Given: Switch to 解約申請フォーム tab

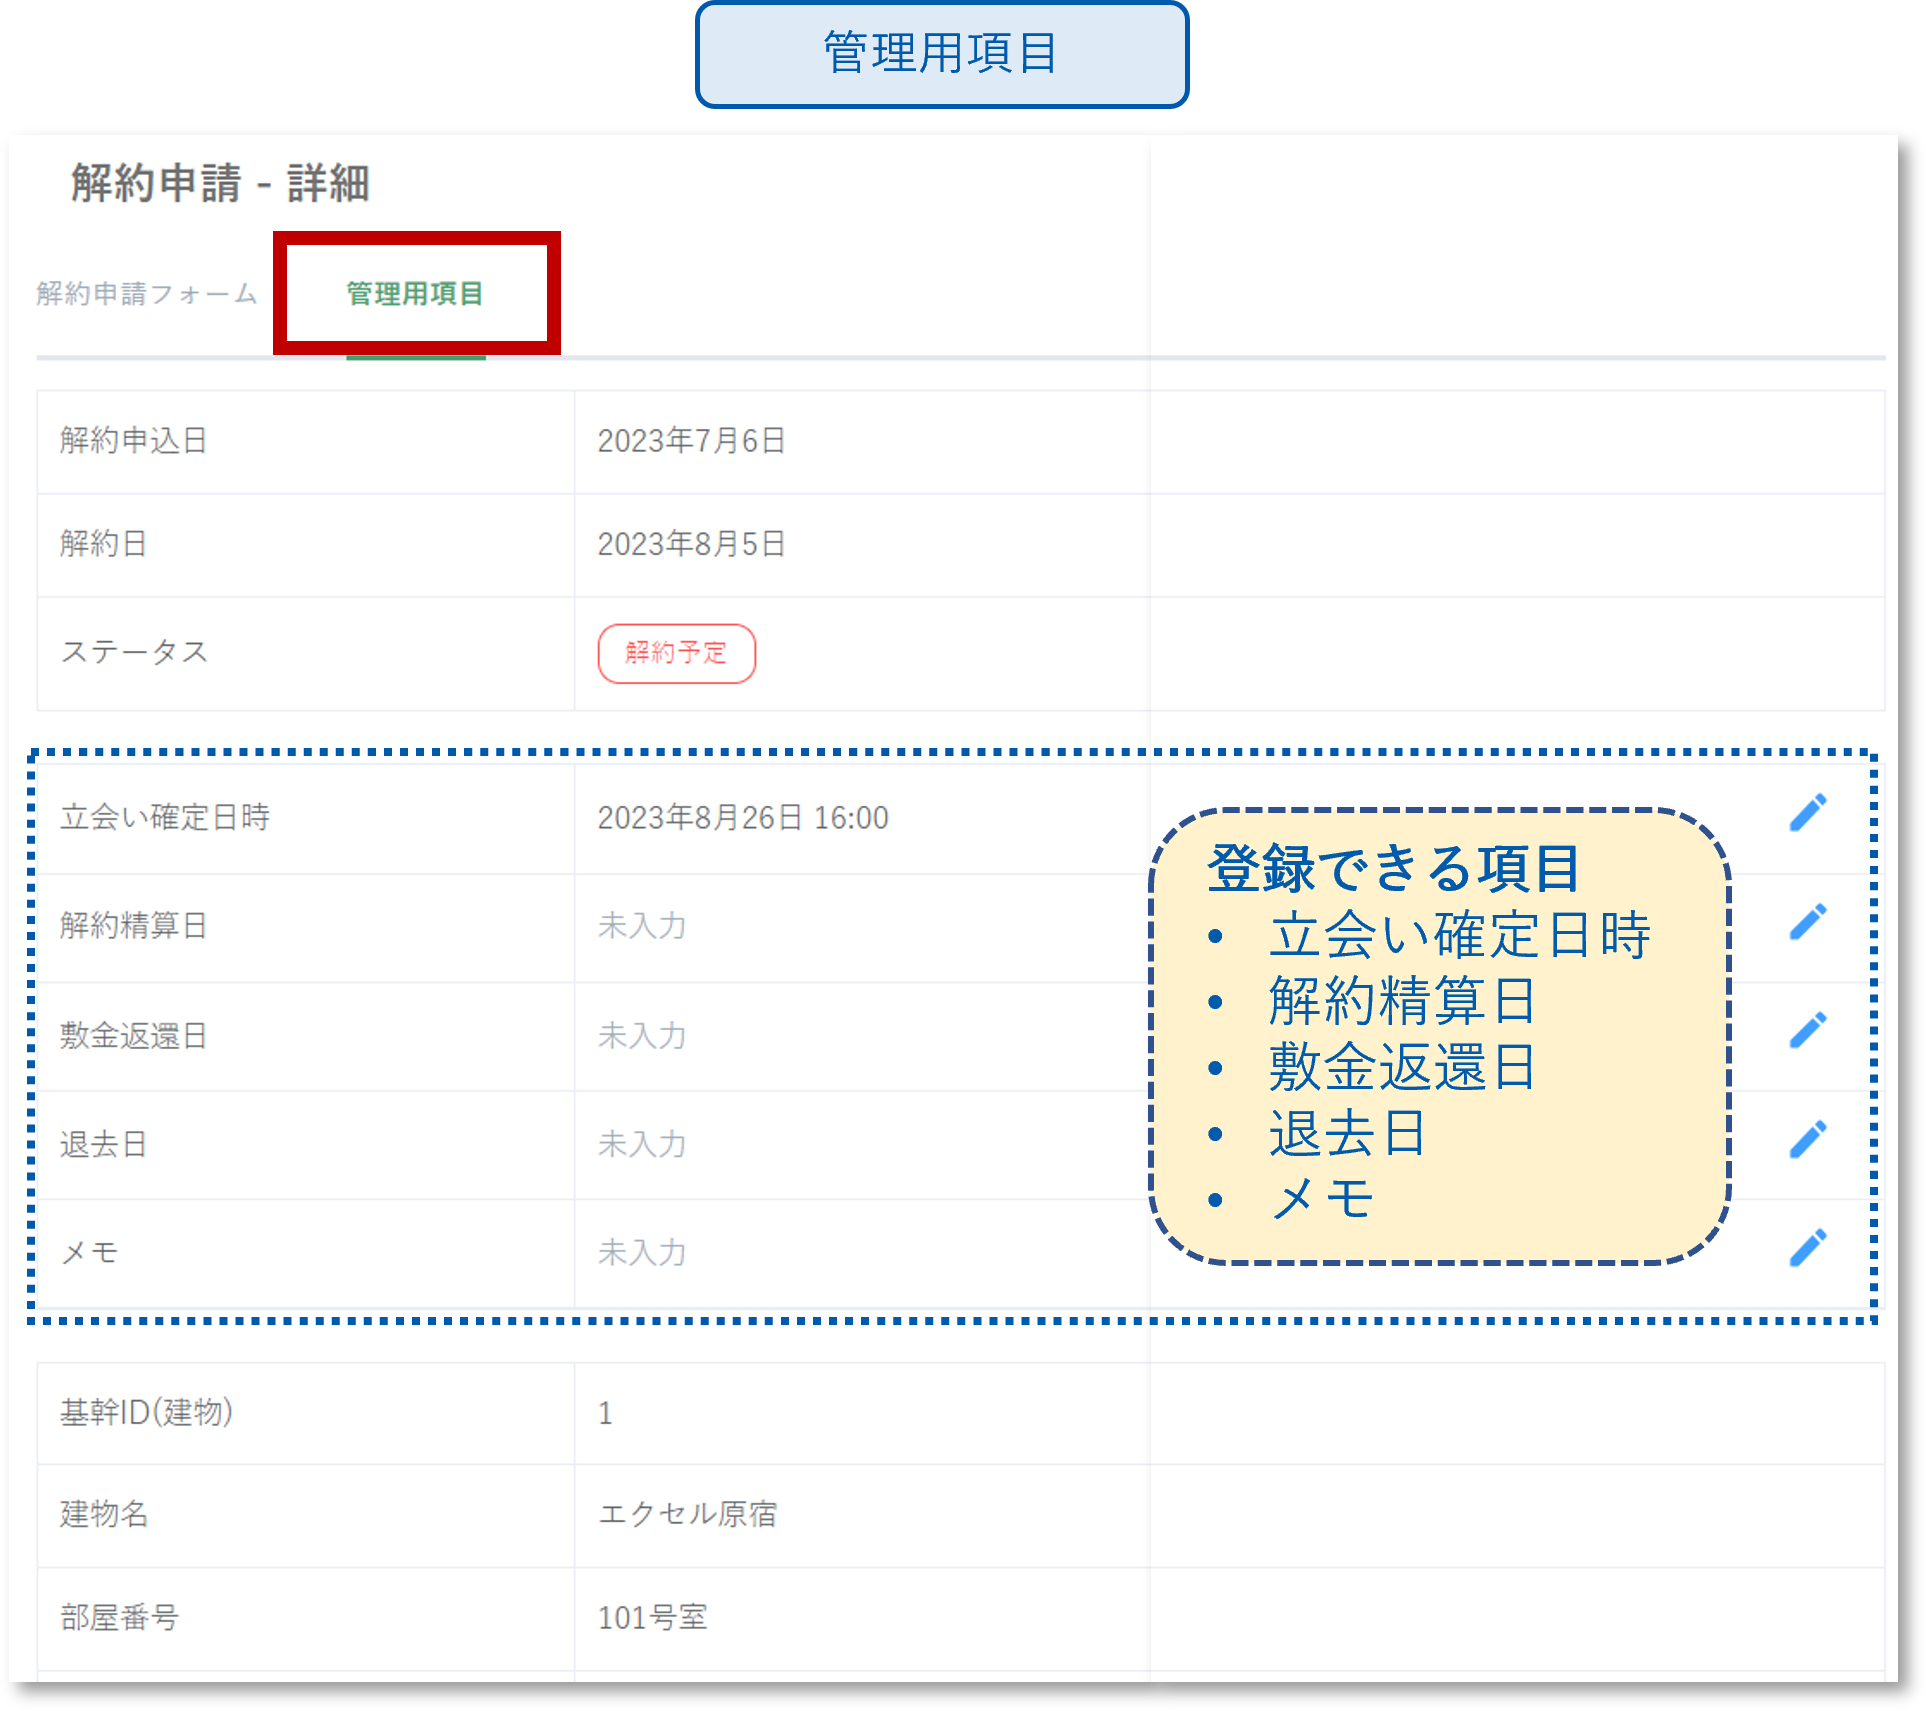Looking at the screenshot, I should [x=147, y=294].
